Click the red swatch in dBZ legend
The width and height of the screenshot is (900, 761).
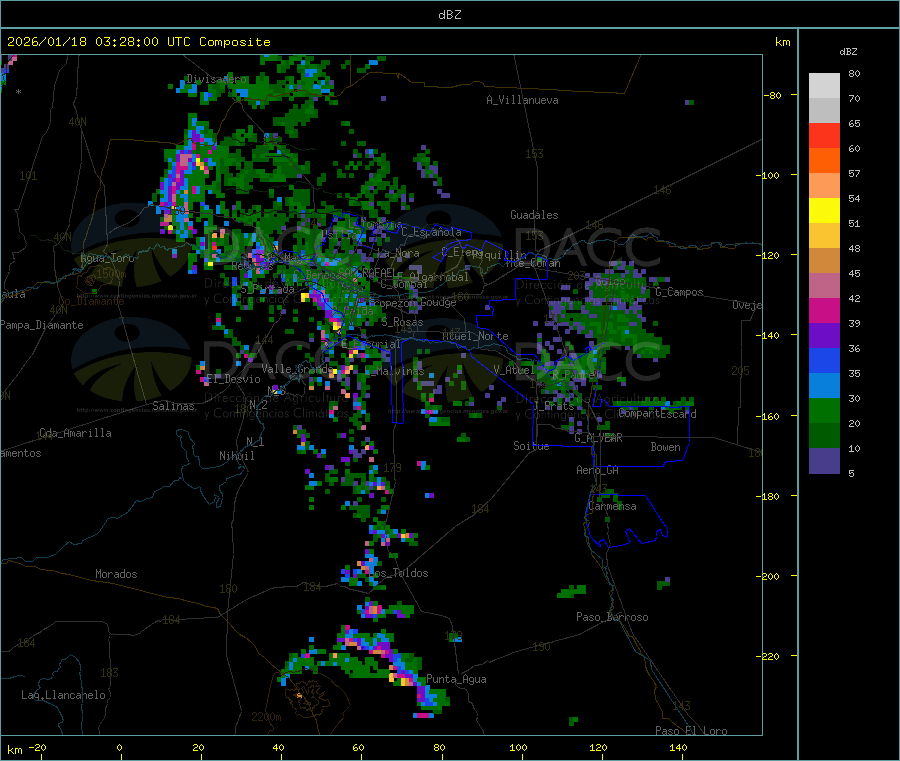point(824,135)
